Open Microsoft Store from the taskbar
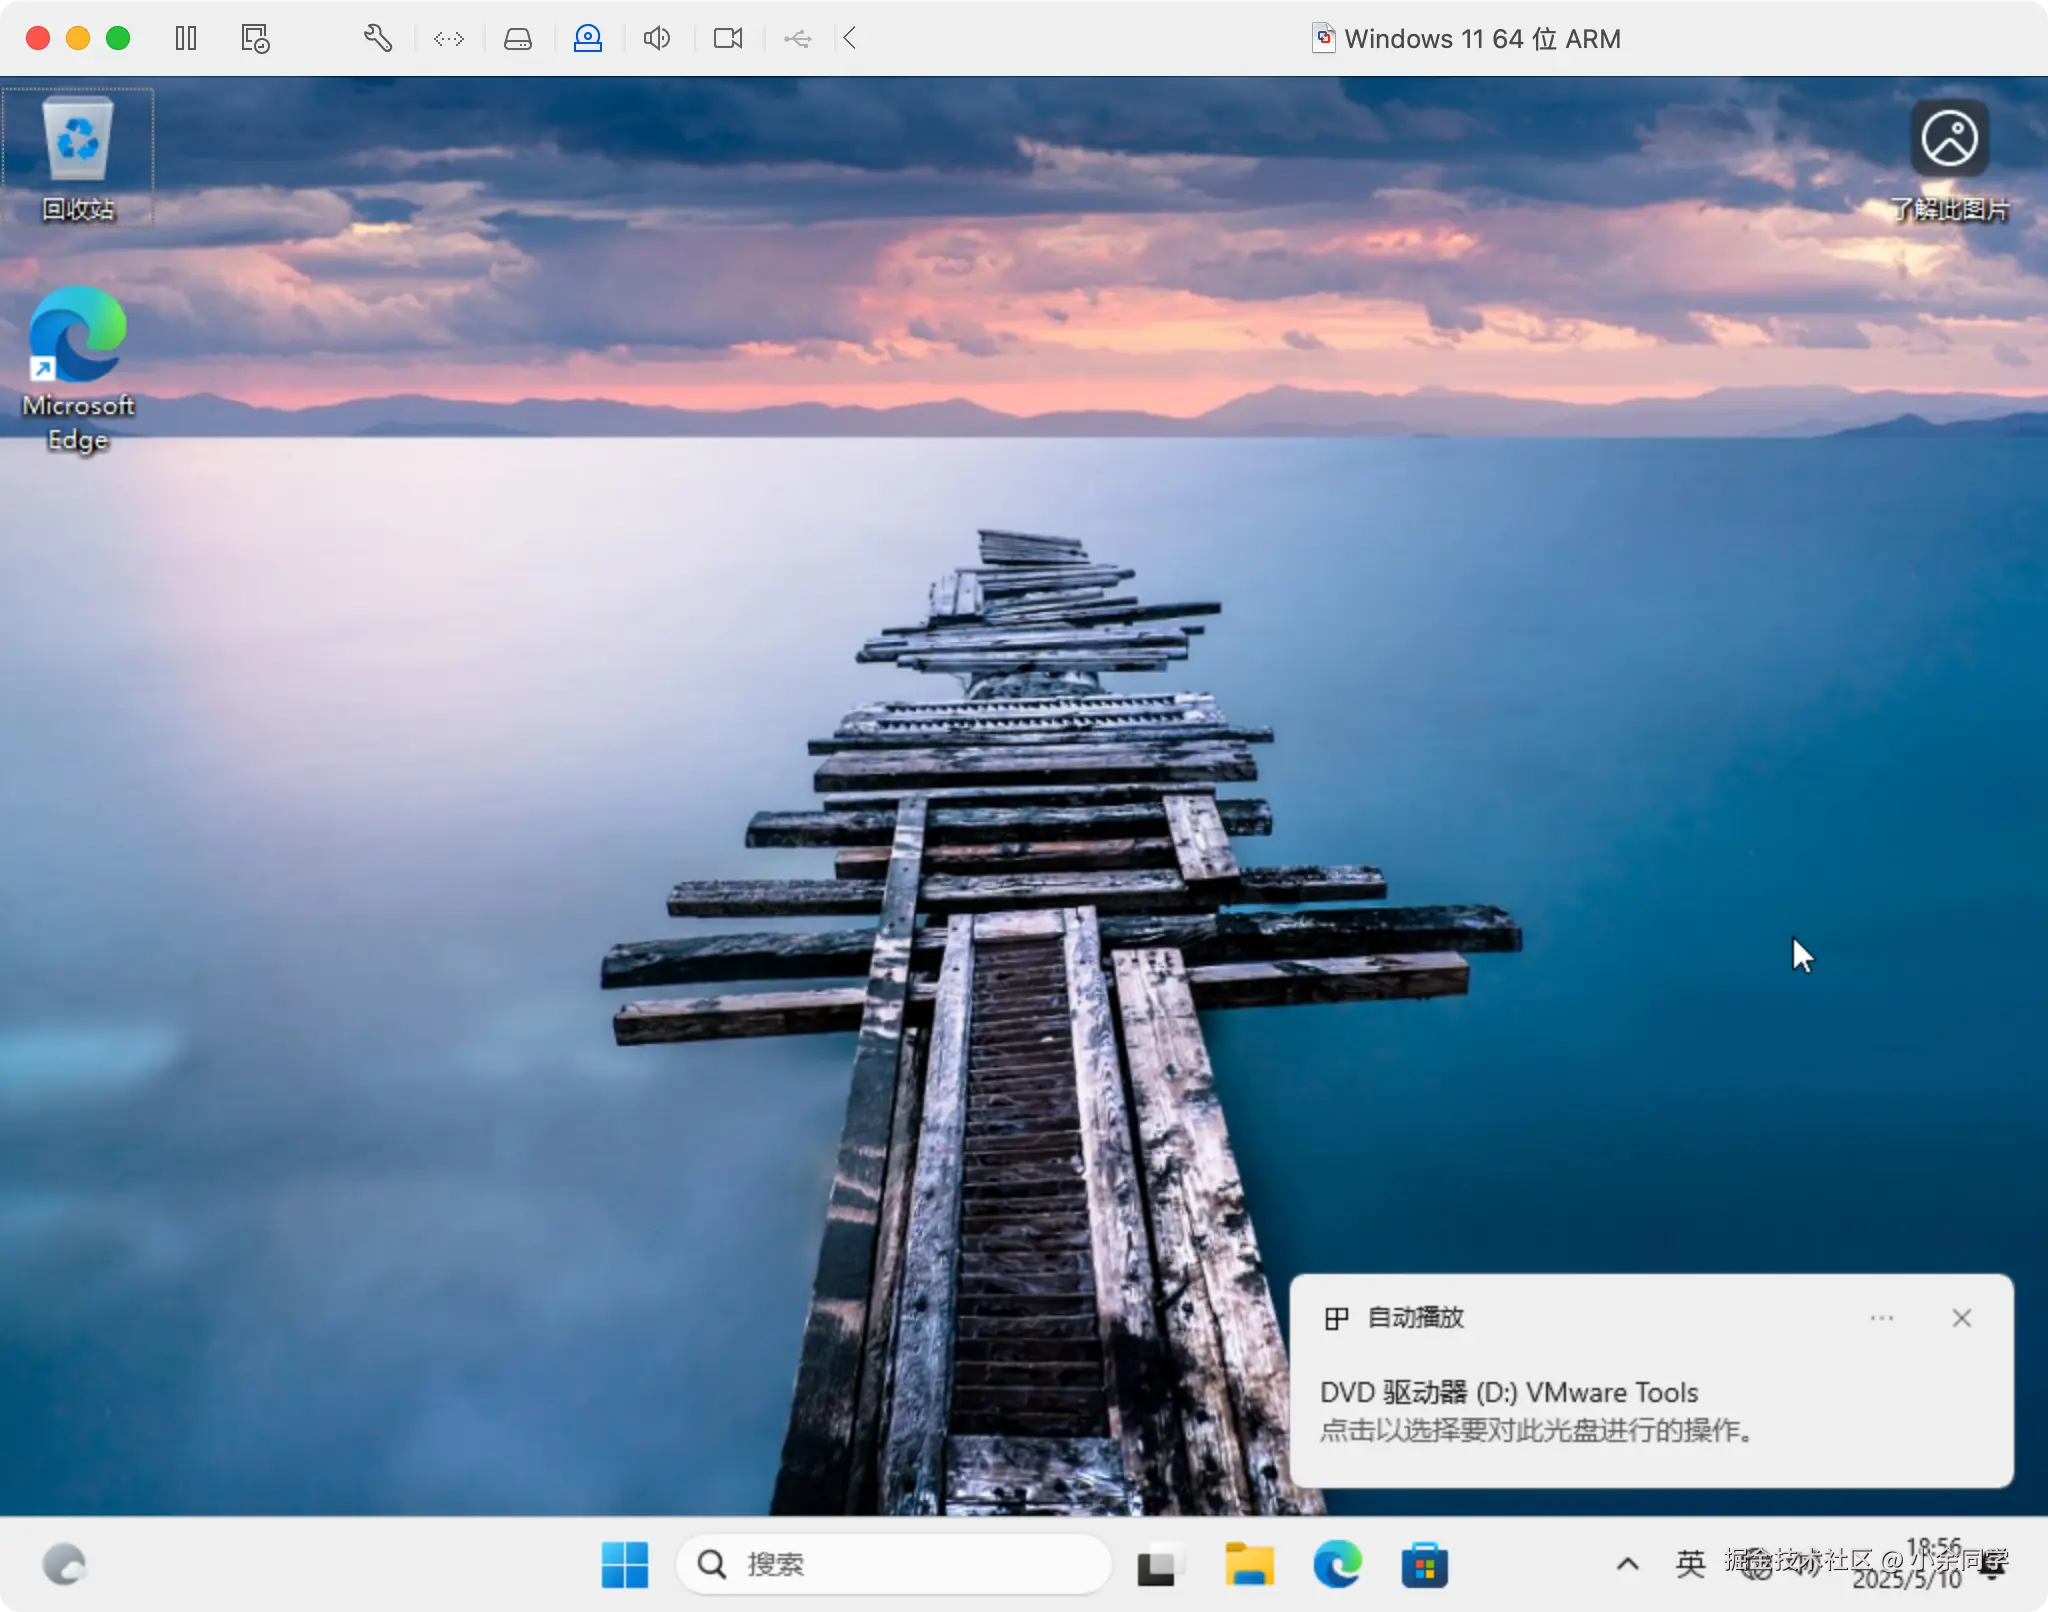The width and height of the screenshot is (2048, 1612). pos(1424,1564)
